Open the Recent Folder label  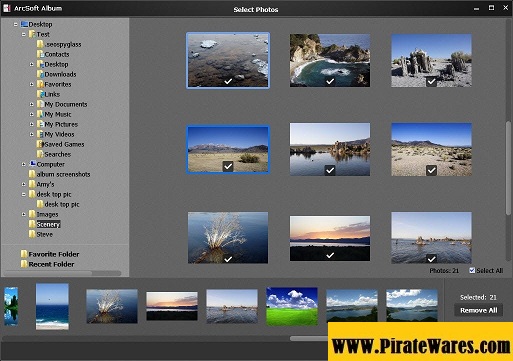tap(51, 264)
